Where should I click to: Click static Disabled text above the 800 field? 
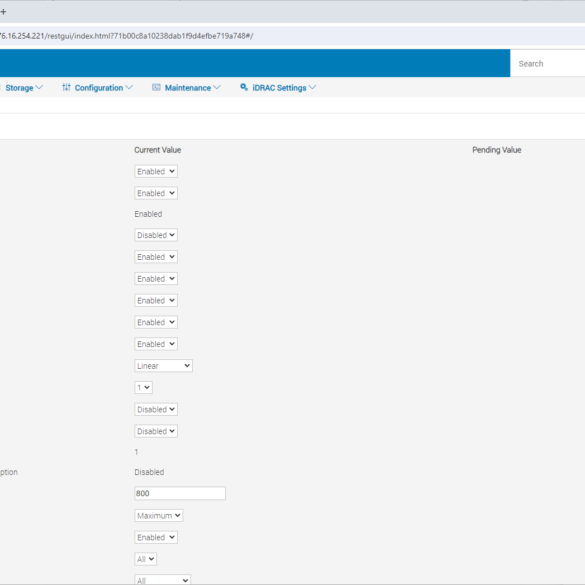point(149,472)
